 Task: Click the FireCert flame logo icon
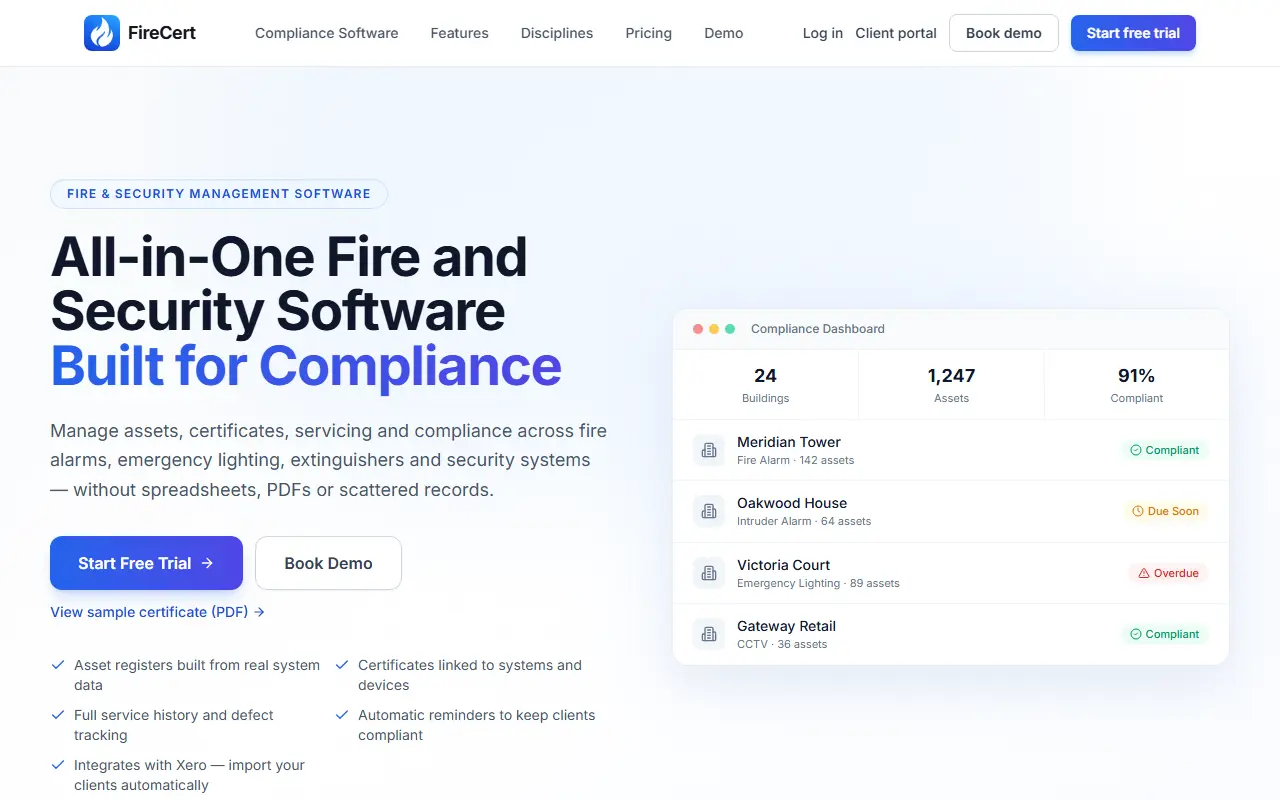[102, 33]
